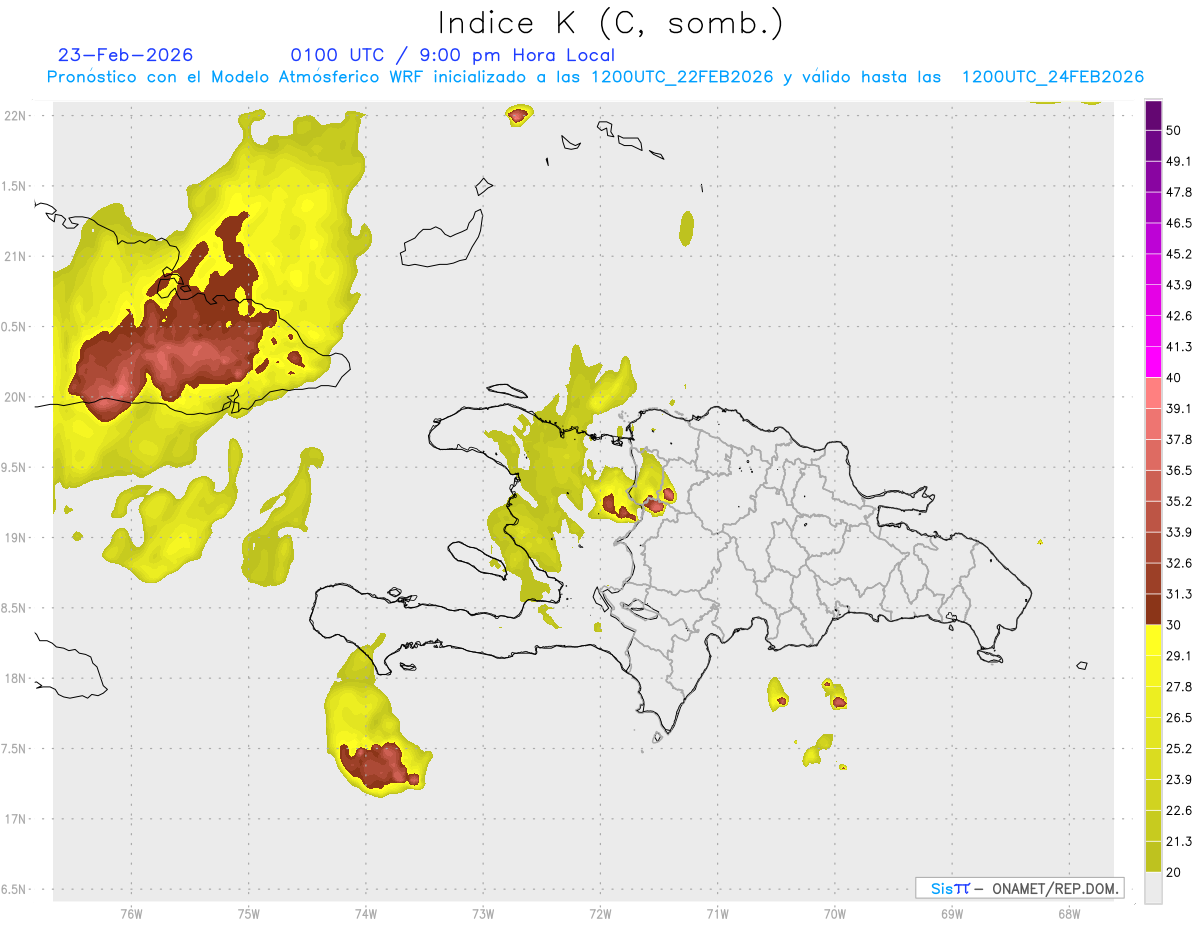Select the date text "23-Feb-2026"
Image resolution: width=1200 pixels, height=927 pixels.
click(x=125, y=55)
